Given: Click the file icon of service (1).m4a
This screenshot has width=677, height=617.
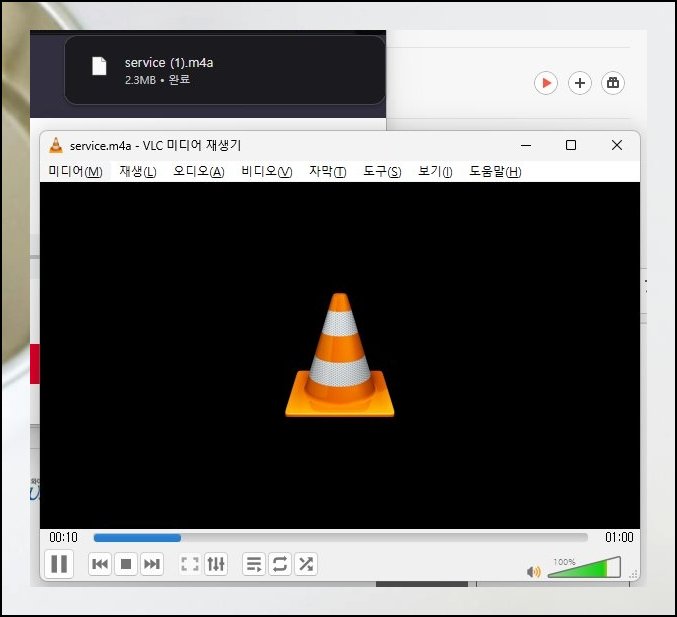Looking at the screenshot, I should click(99, 66).
